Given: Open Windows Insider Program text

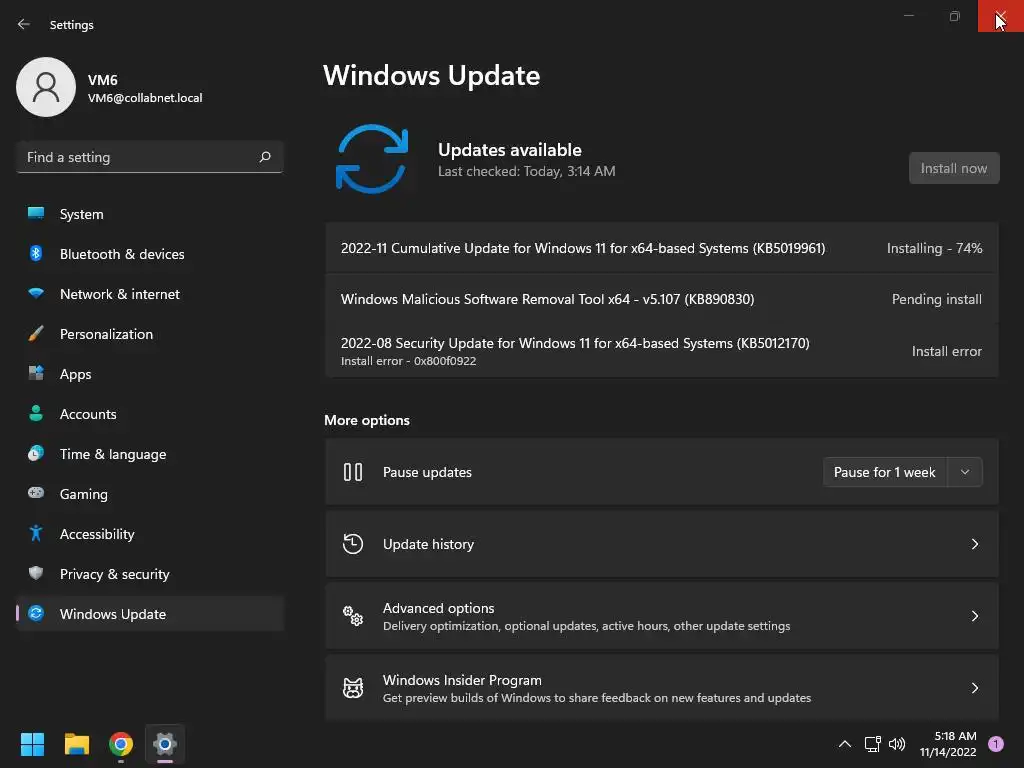Looking at the screenshot, I should click(x=462, y=680).
